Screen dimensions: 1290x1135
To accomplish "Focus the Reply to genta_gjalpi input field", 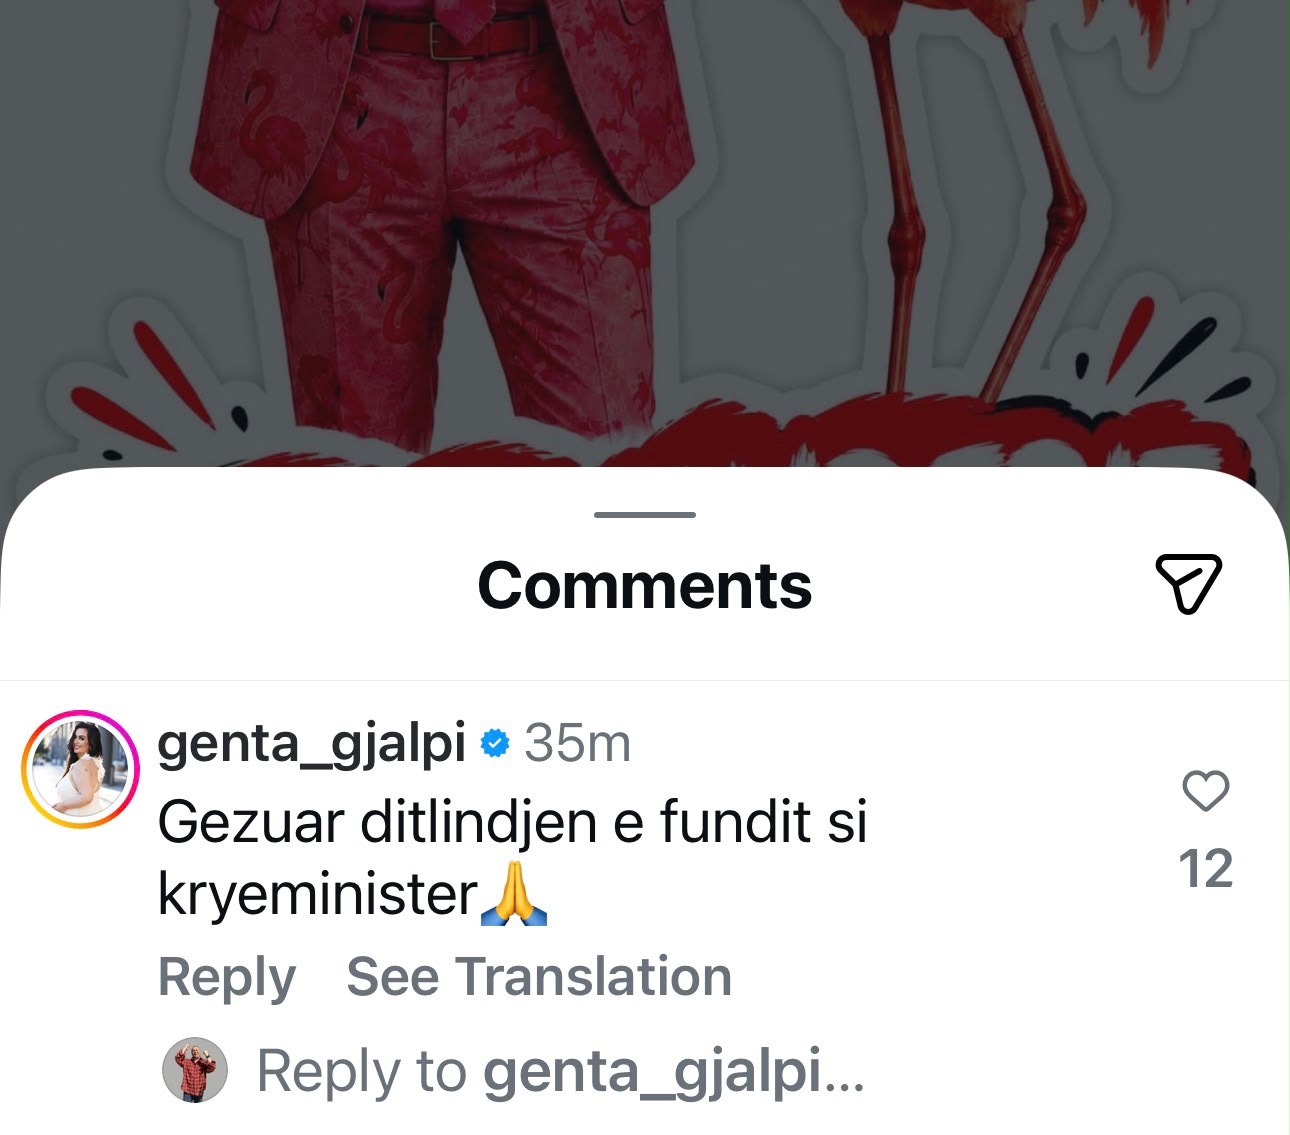I will tap(560, 1071).
